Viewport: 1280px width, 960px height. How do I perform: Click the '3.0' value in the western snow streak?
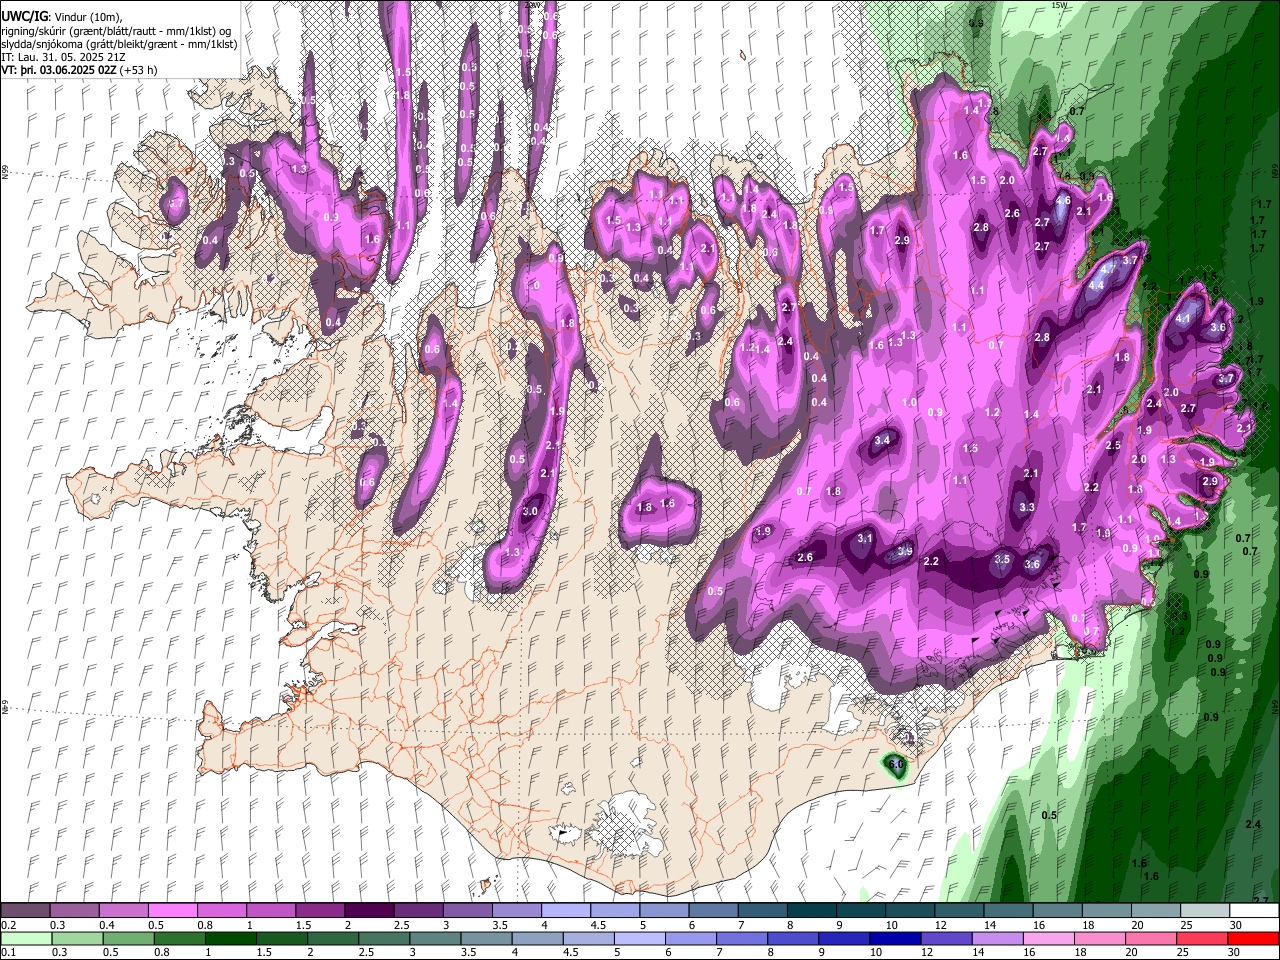click(531, 512)
